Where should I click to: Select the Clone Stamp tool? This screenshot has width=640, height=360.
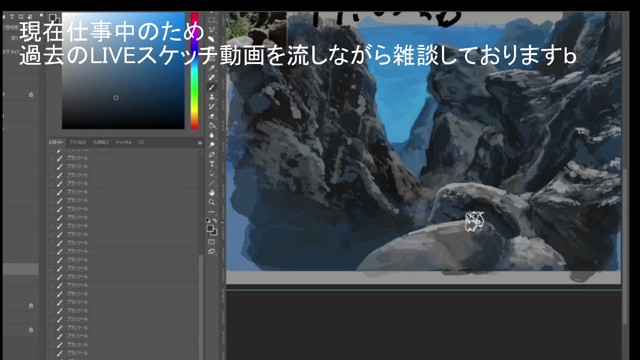212,97
